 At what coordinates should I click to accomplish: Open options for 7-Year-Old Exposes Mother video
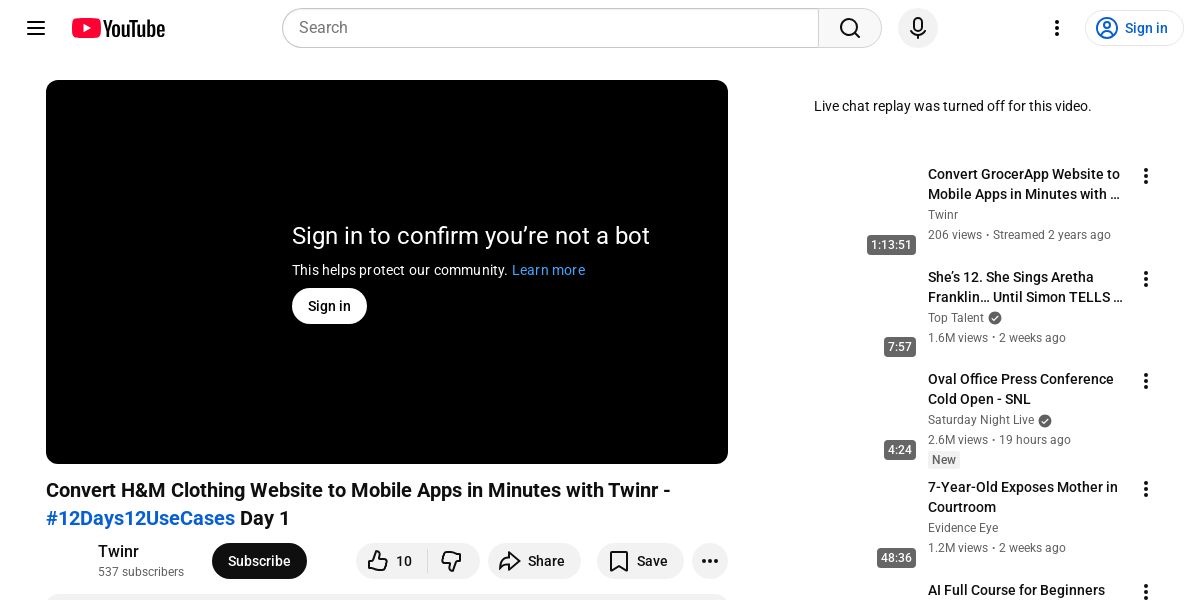click(x=1146, y=489)
